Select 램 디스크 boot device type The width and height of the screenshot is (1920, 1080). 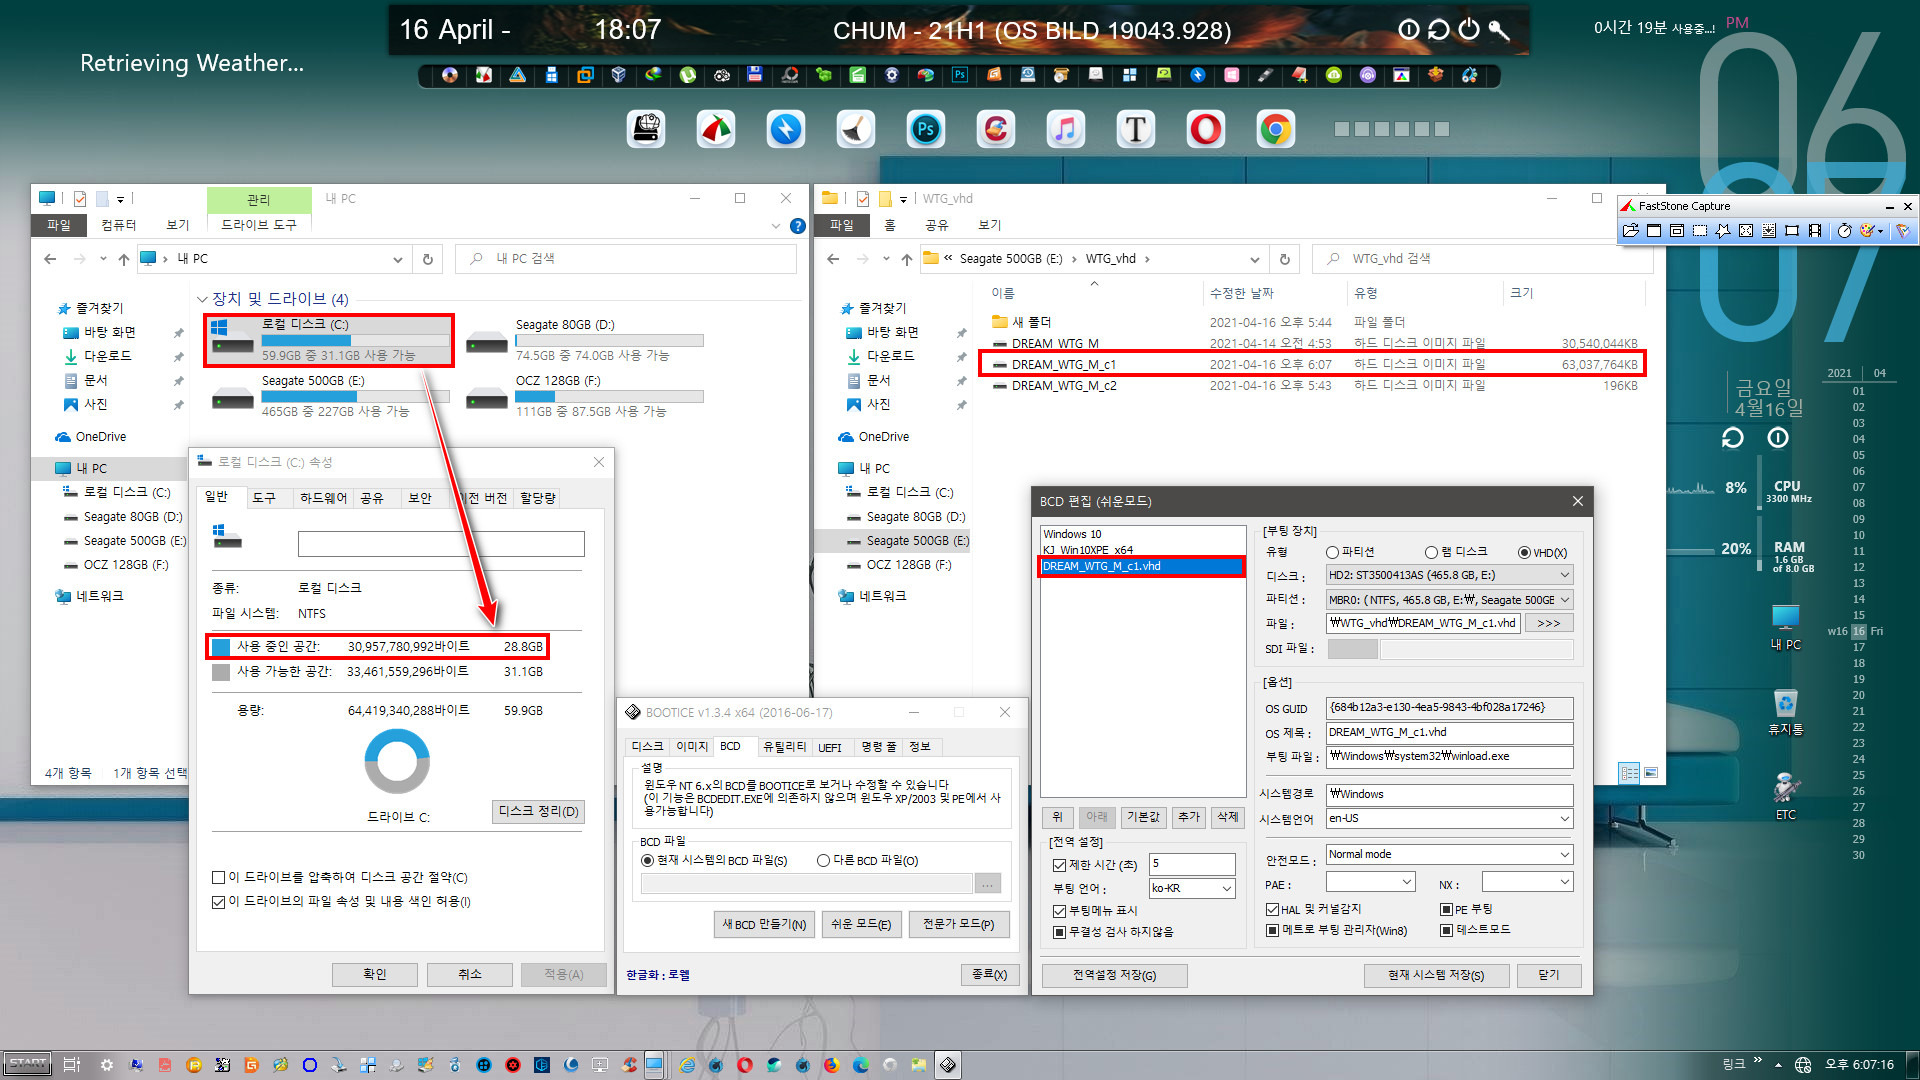tap(1456, 552)
